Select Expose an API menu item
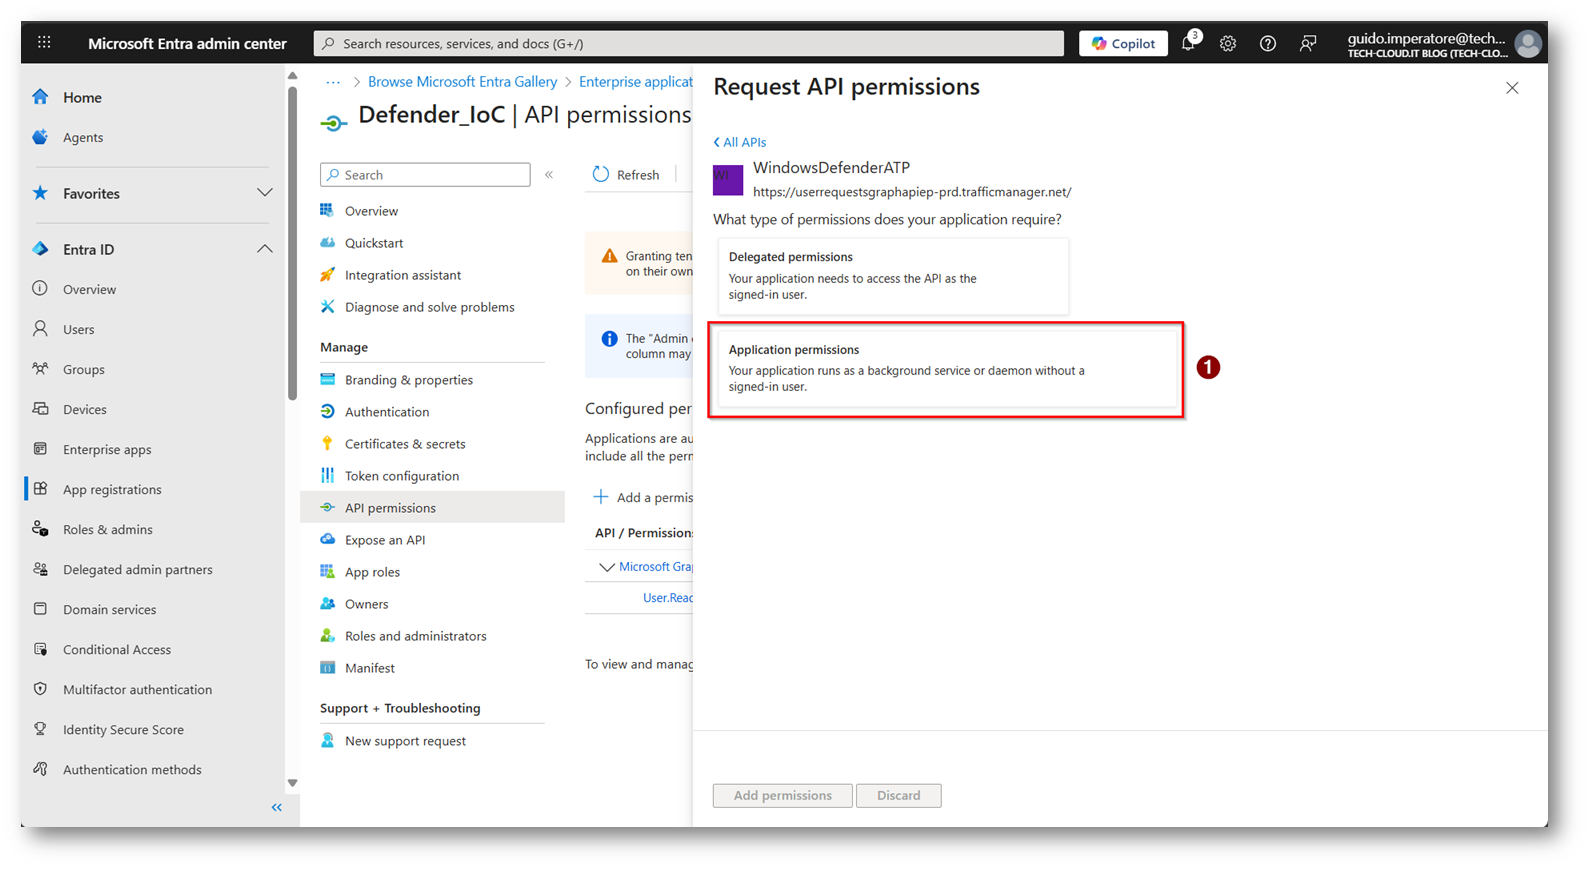 pos(385,540)
